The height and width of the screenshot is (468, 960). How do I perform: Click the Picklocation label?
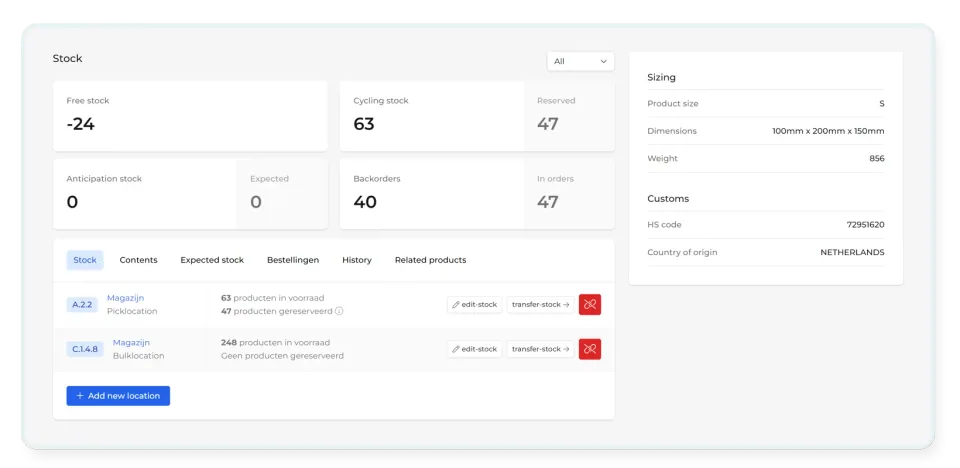[x=132, y=311]
